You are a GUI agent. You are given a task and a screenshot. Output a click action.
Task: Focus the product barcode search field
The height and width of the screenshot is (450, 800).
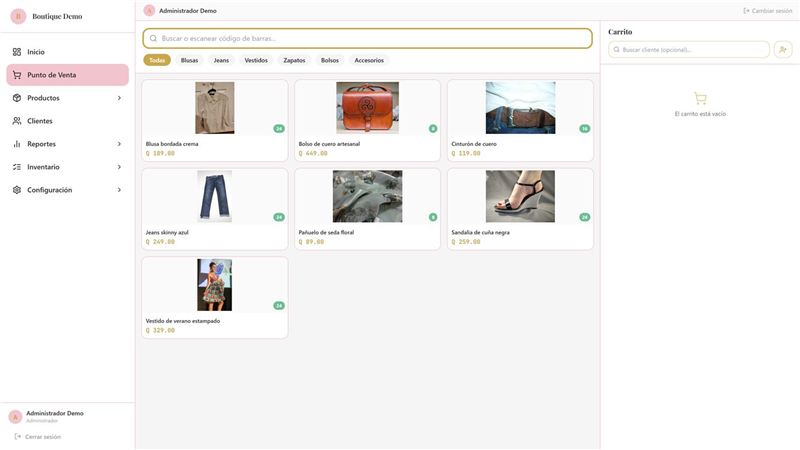click(x=367, y=38)
